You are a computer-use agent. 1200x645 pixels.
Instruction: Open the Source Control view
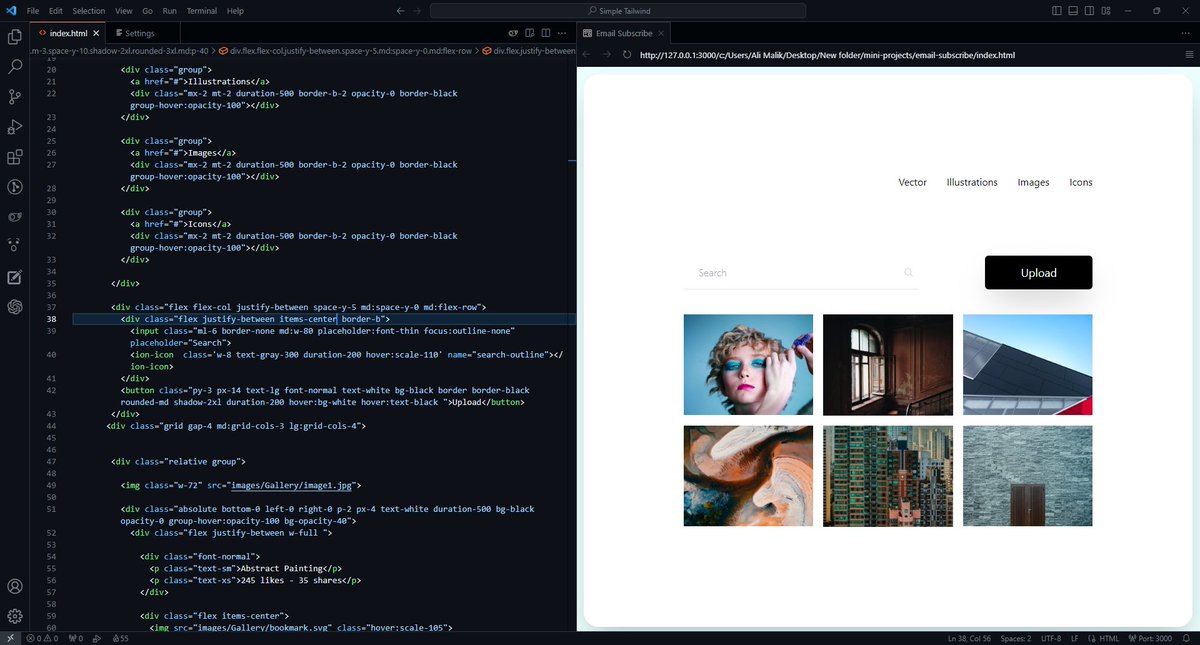point(15,97)
